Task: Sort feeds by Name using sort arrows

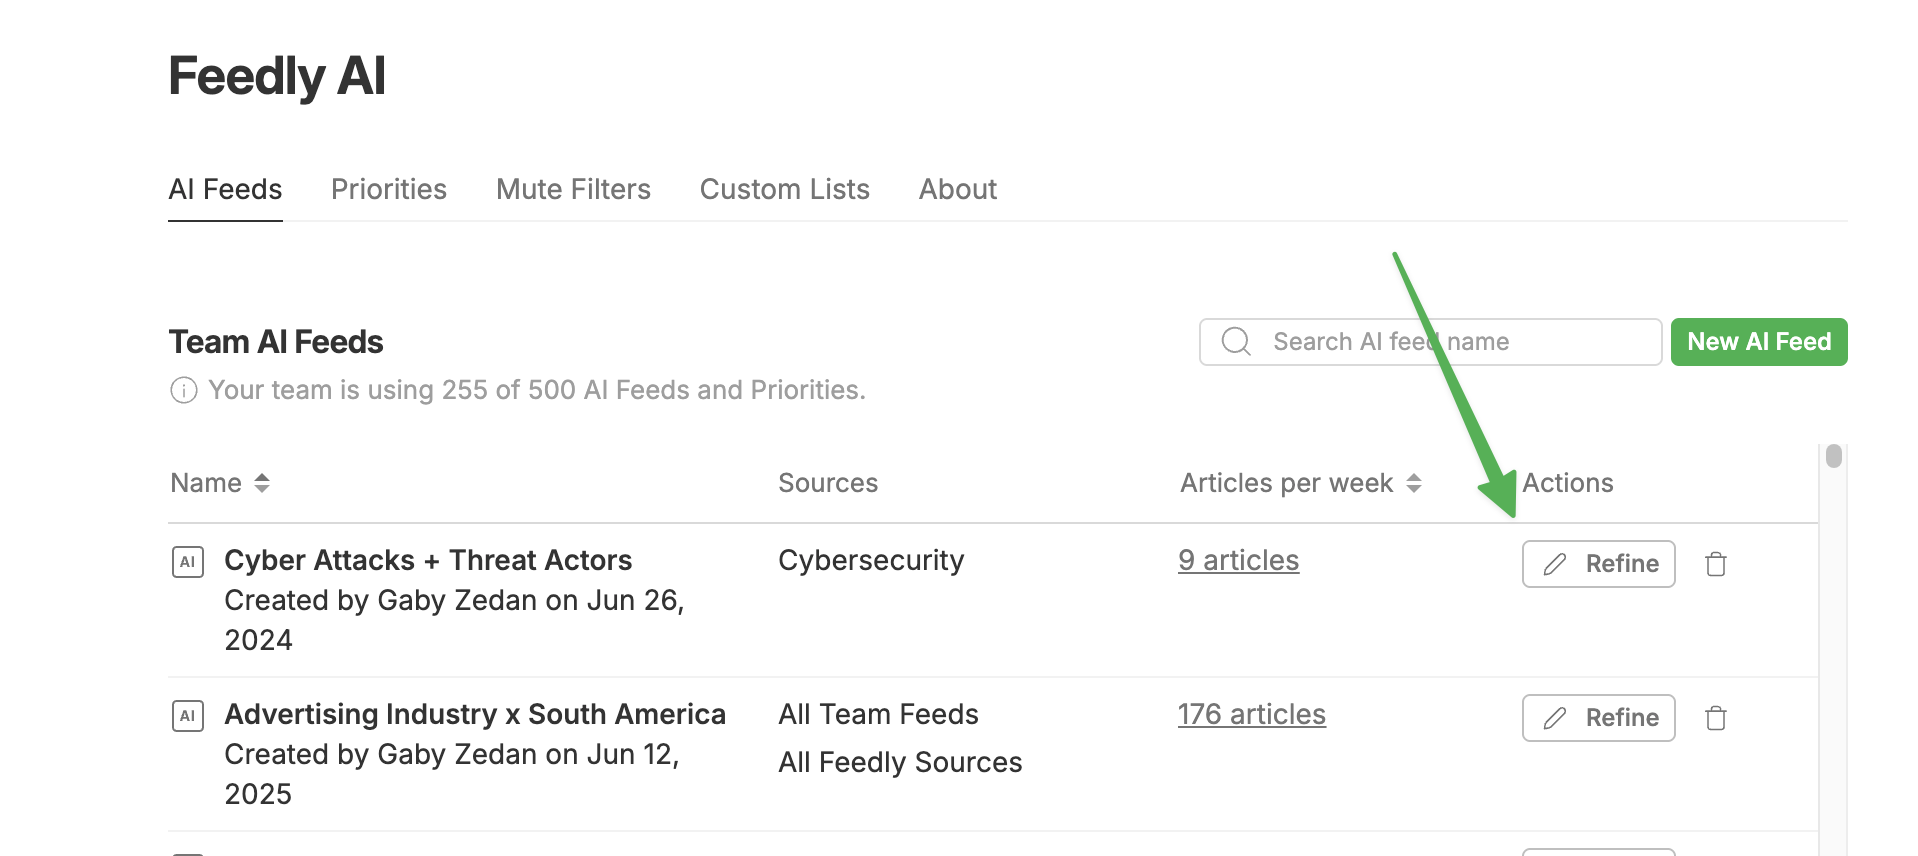Action: click(262, 483)
